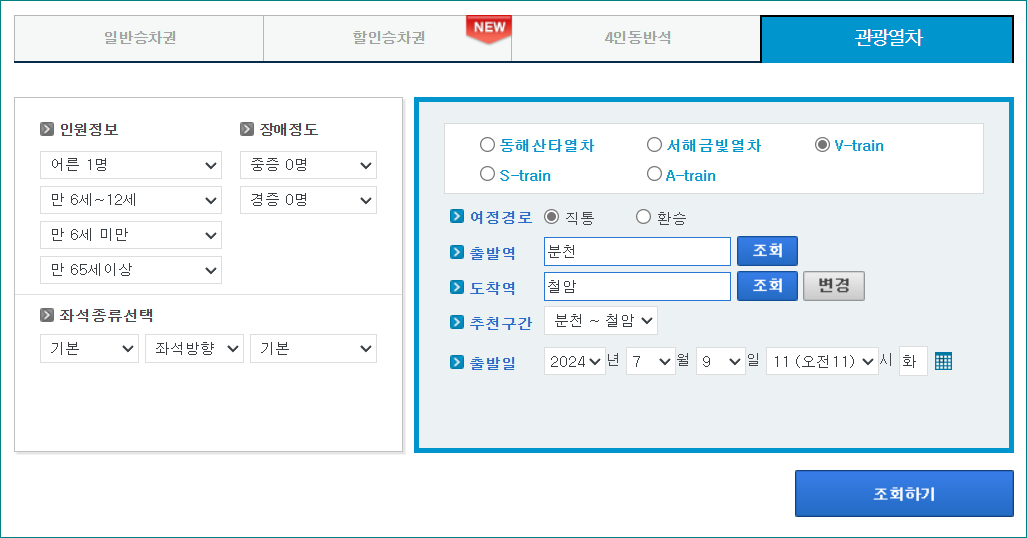The image size is (1027, 538).
Task: Open the 분천 ~ 철암 recommended section dropdown
Action: click(601, 320)
